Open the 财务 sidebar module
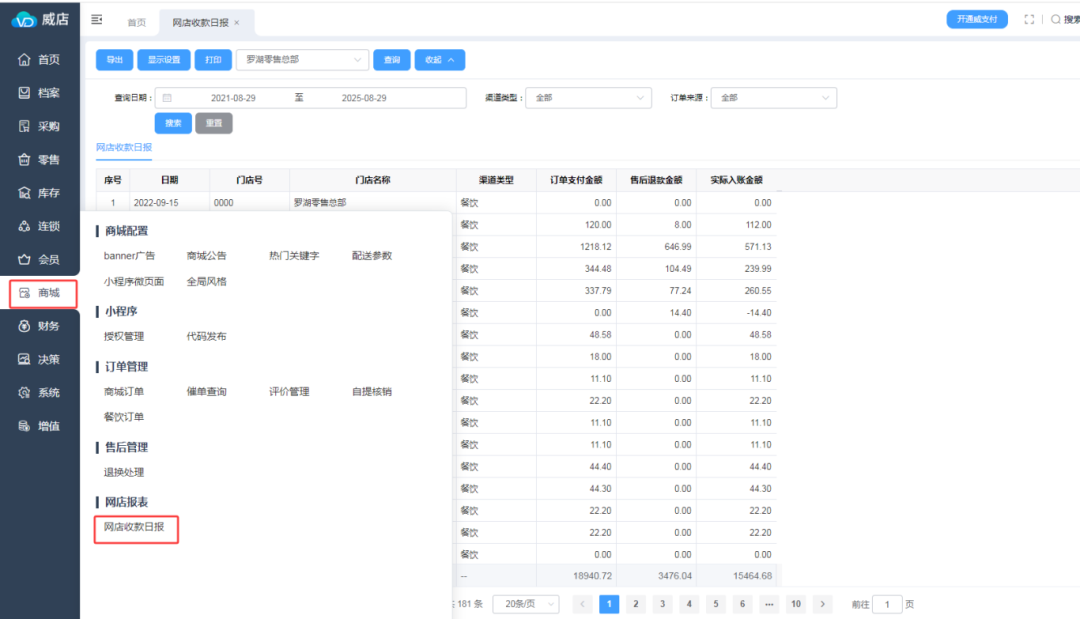The height and width of the screenshot is (619, 1080). (40, 326)
